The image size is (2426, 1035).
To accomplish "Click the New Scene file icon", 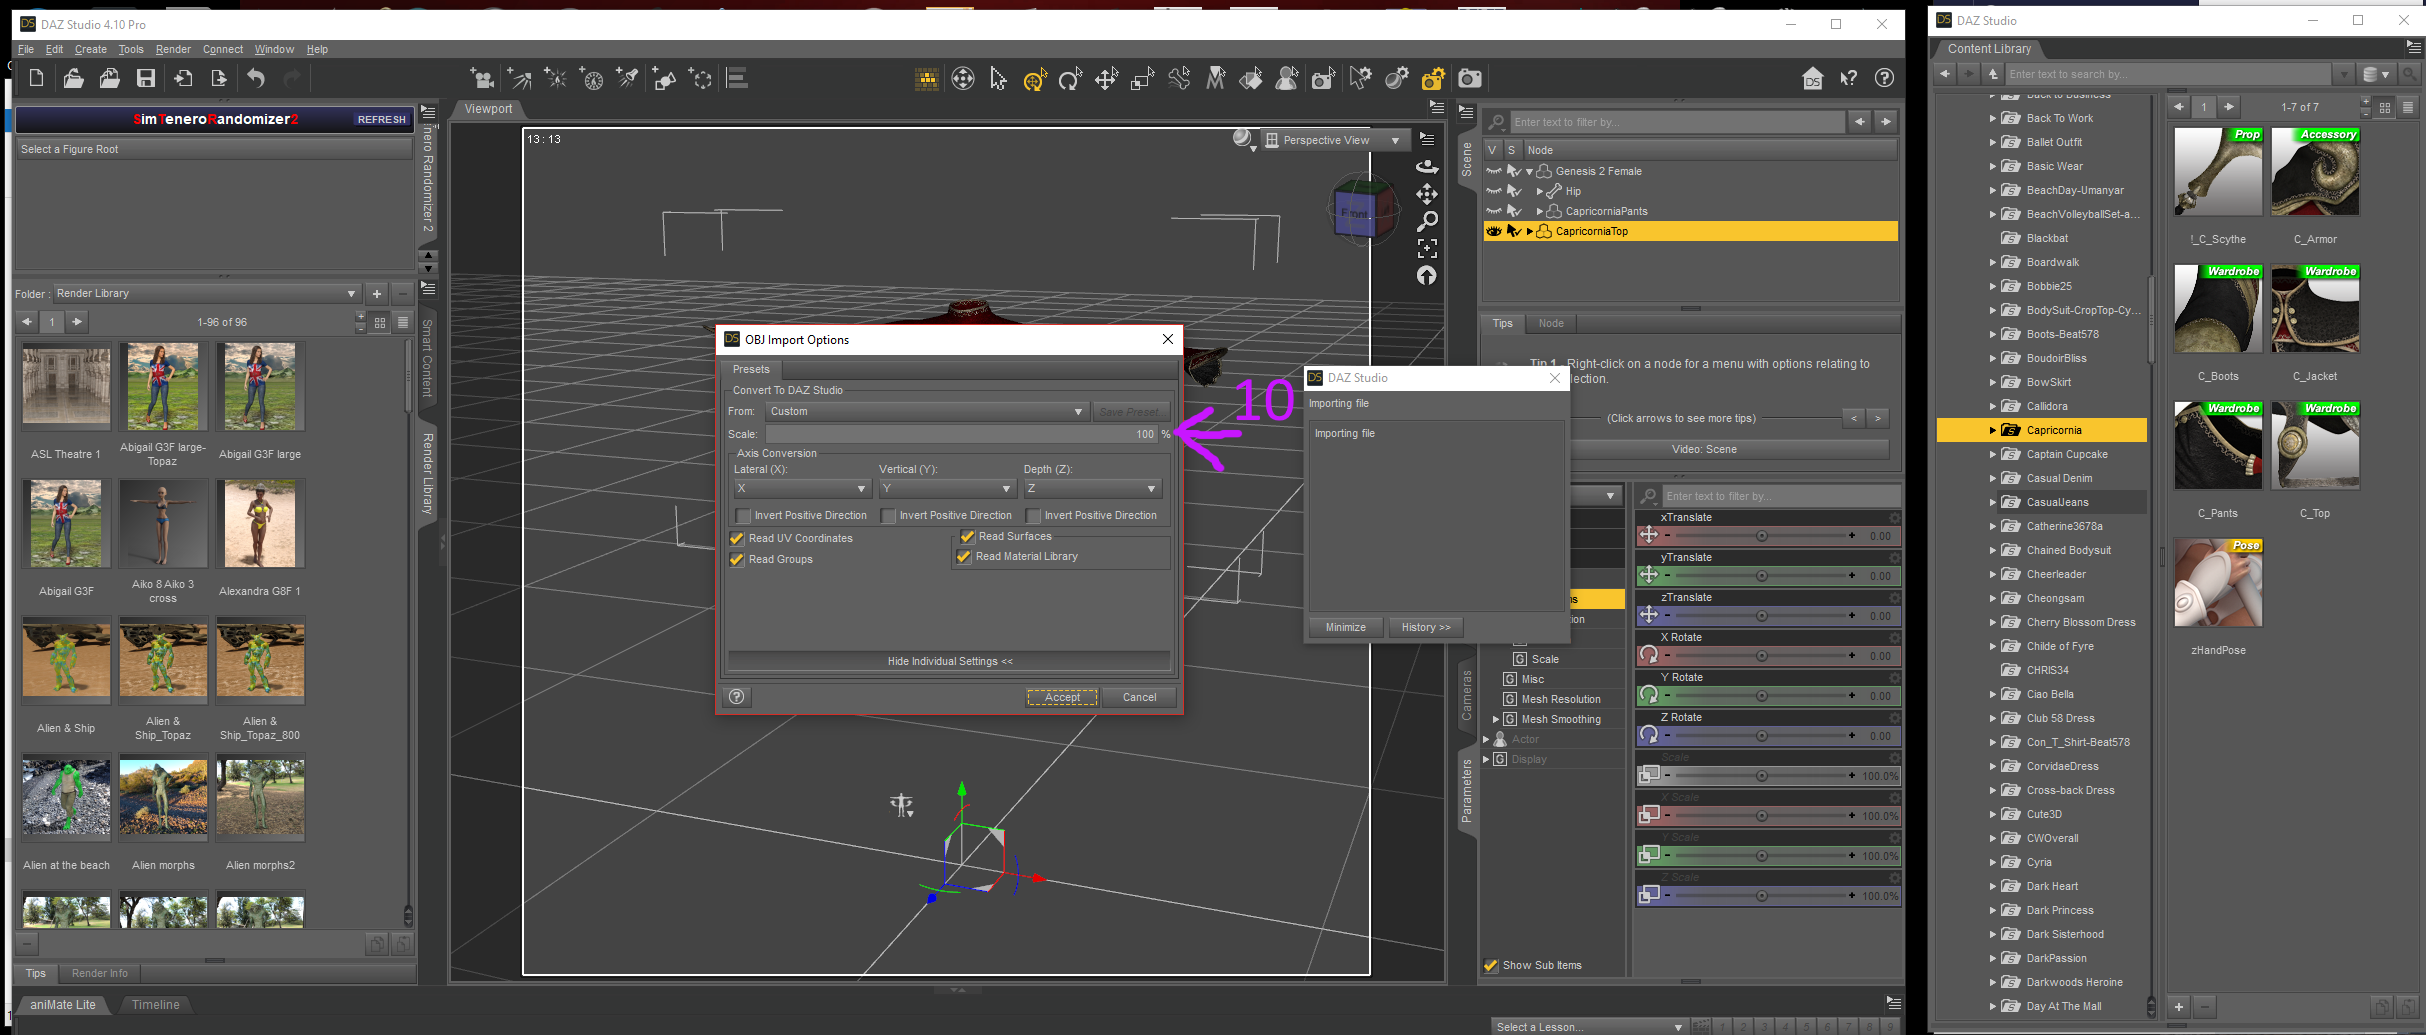I will pos(36,78).
